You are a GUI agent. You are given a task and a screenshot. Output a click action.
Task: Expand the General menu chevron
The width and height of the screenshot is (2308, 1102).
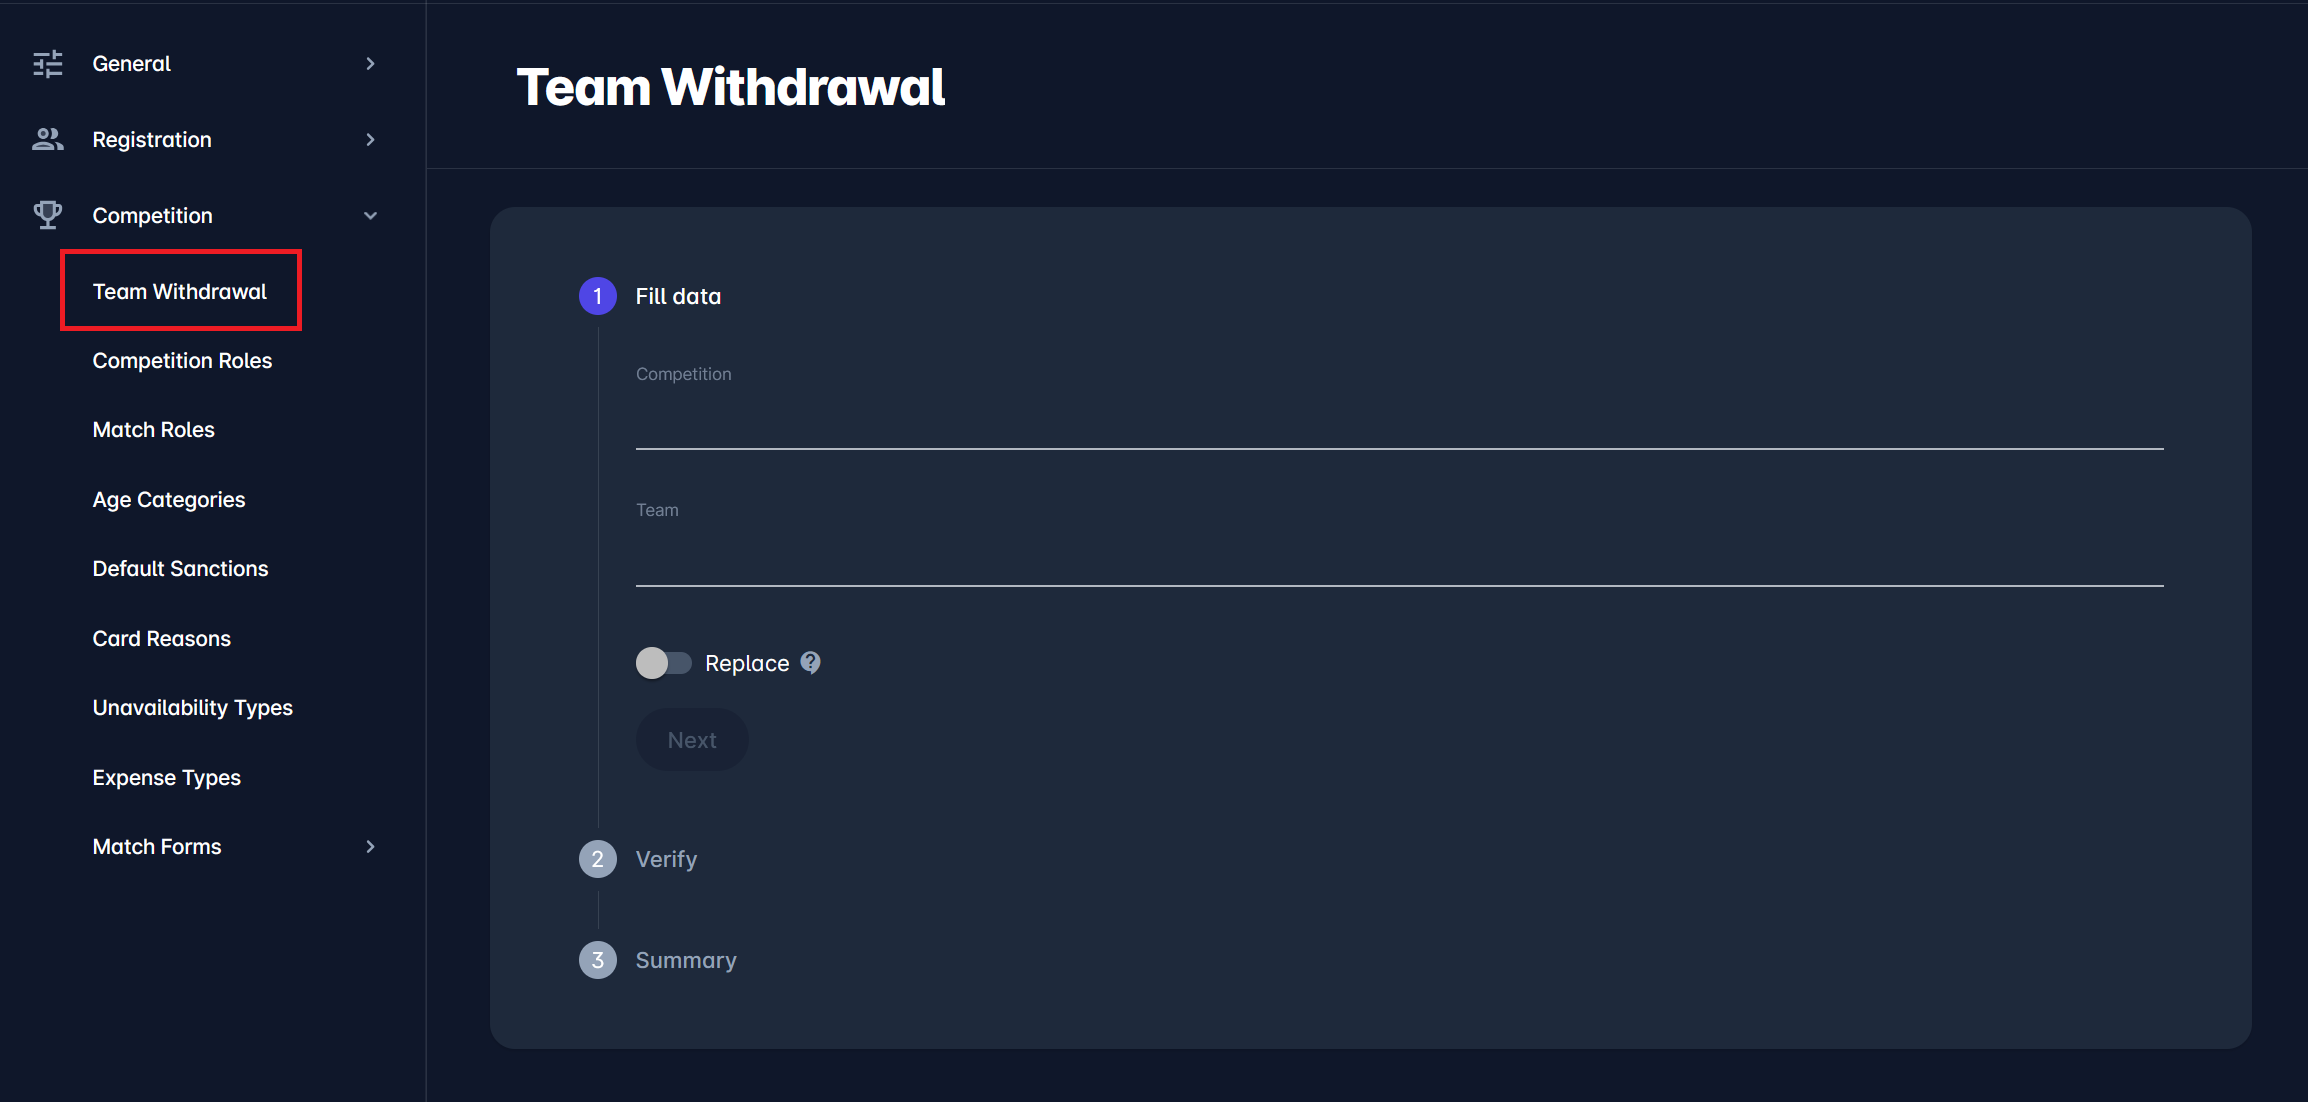coord(370,64)
